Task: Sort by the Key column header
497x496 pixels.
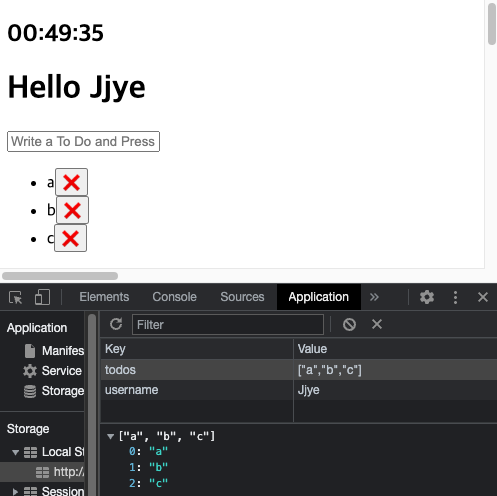Action: [x=197, y=349]
